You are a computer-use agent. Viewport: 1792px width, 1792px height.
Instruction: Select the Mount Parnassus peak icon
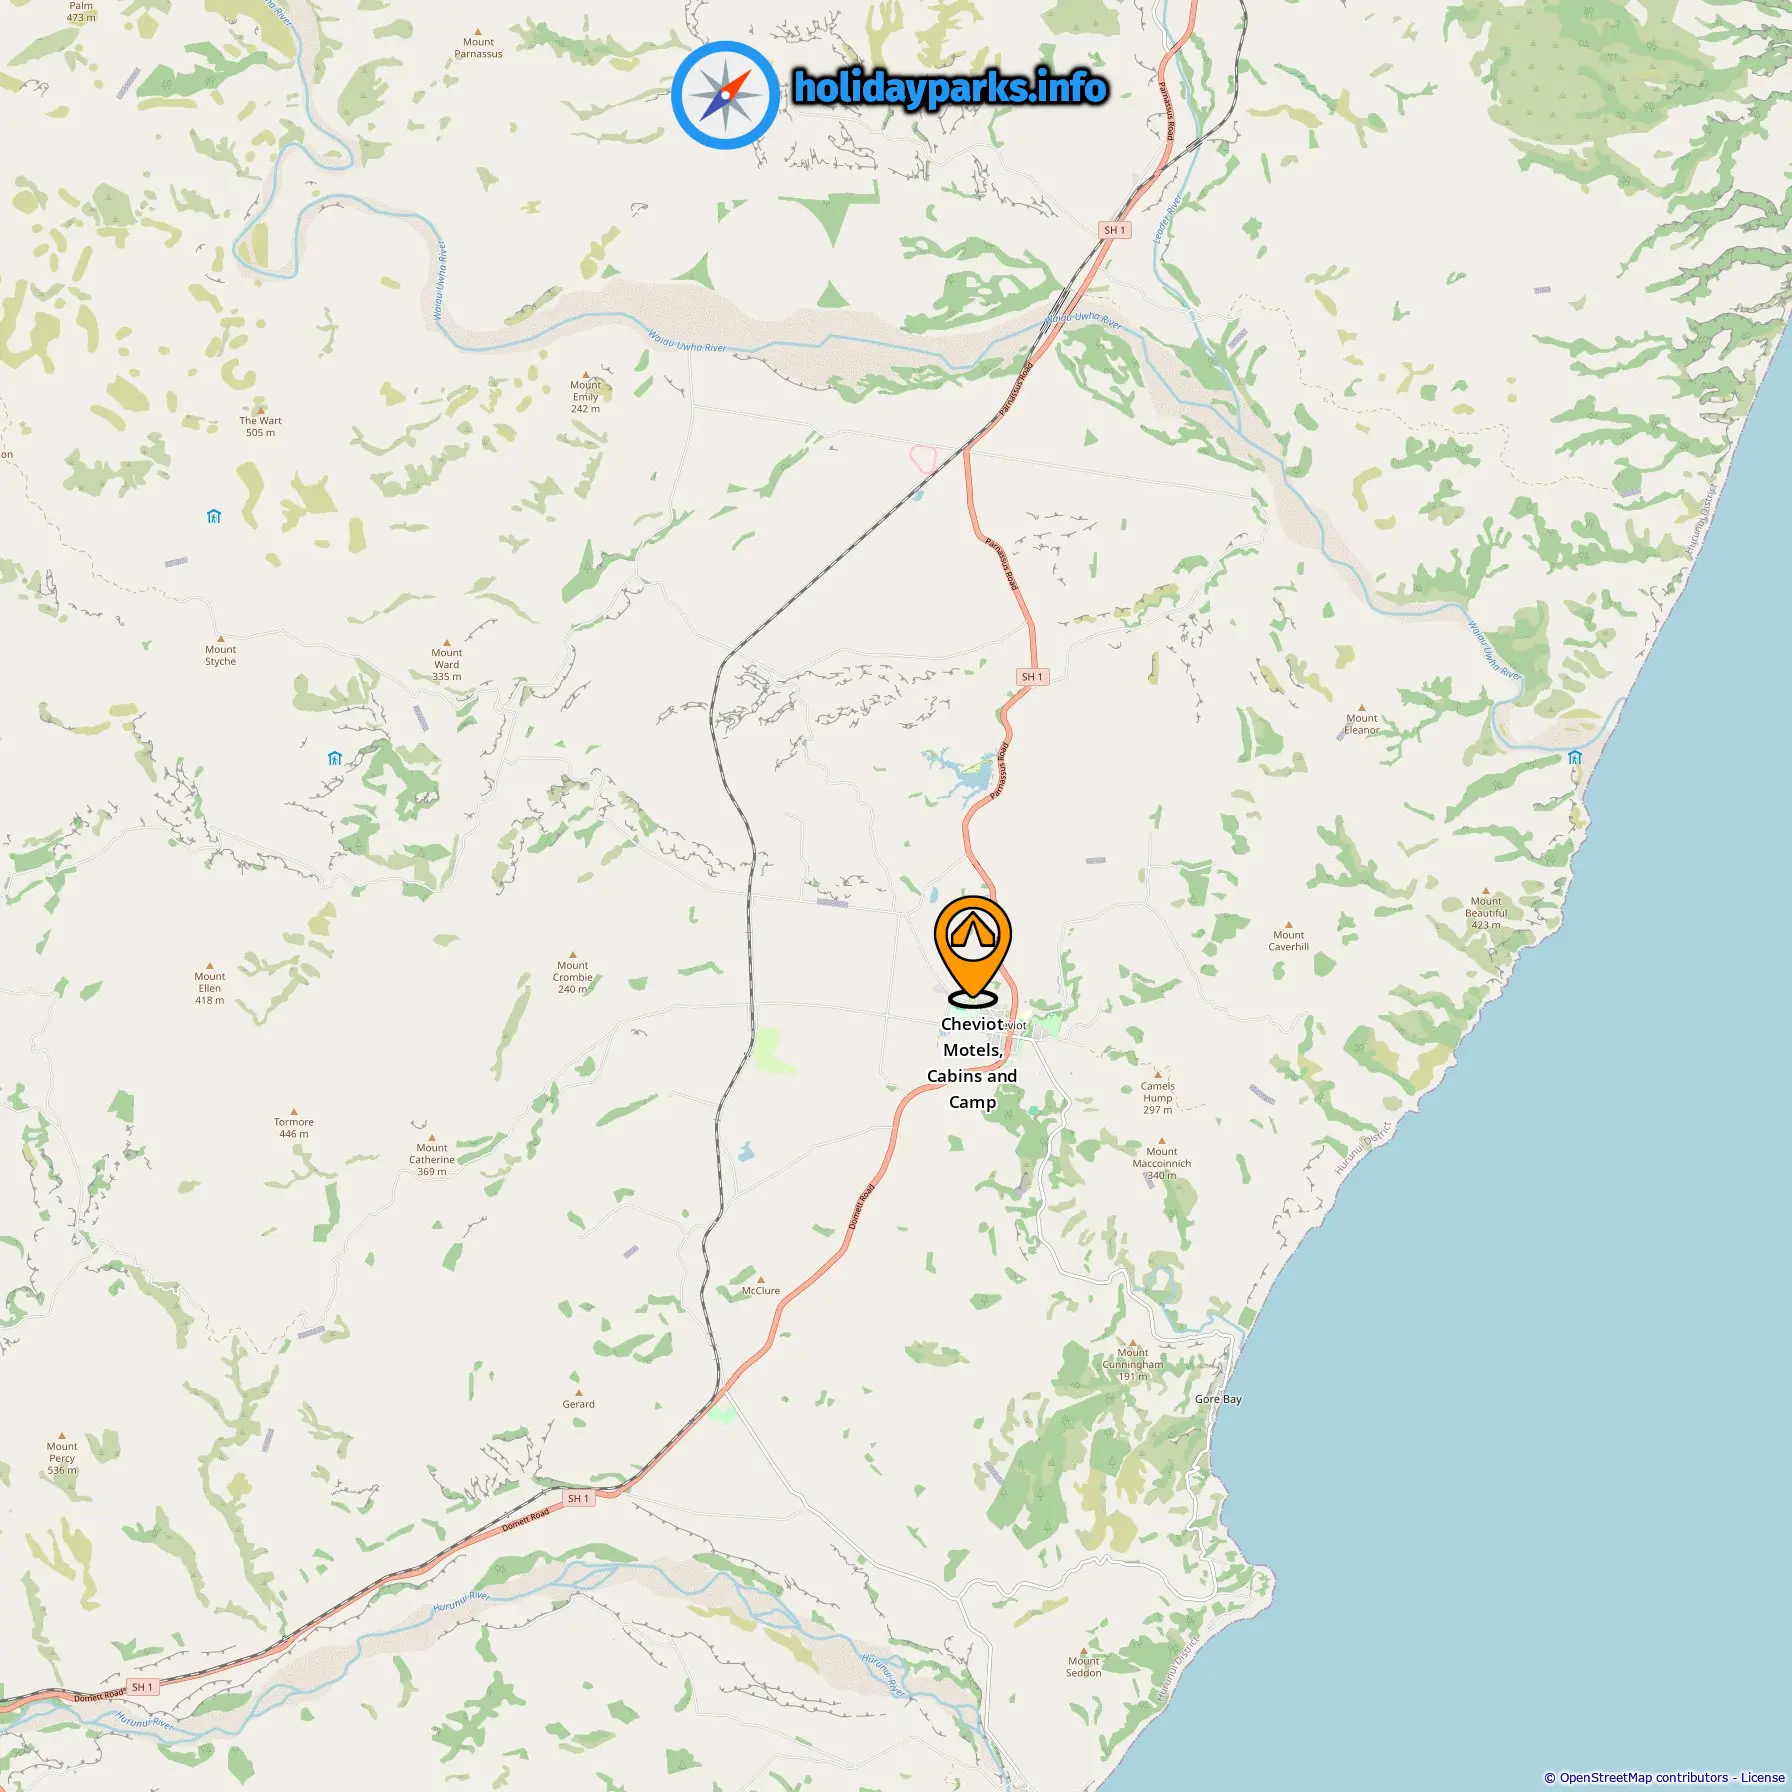[478, 31]
